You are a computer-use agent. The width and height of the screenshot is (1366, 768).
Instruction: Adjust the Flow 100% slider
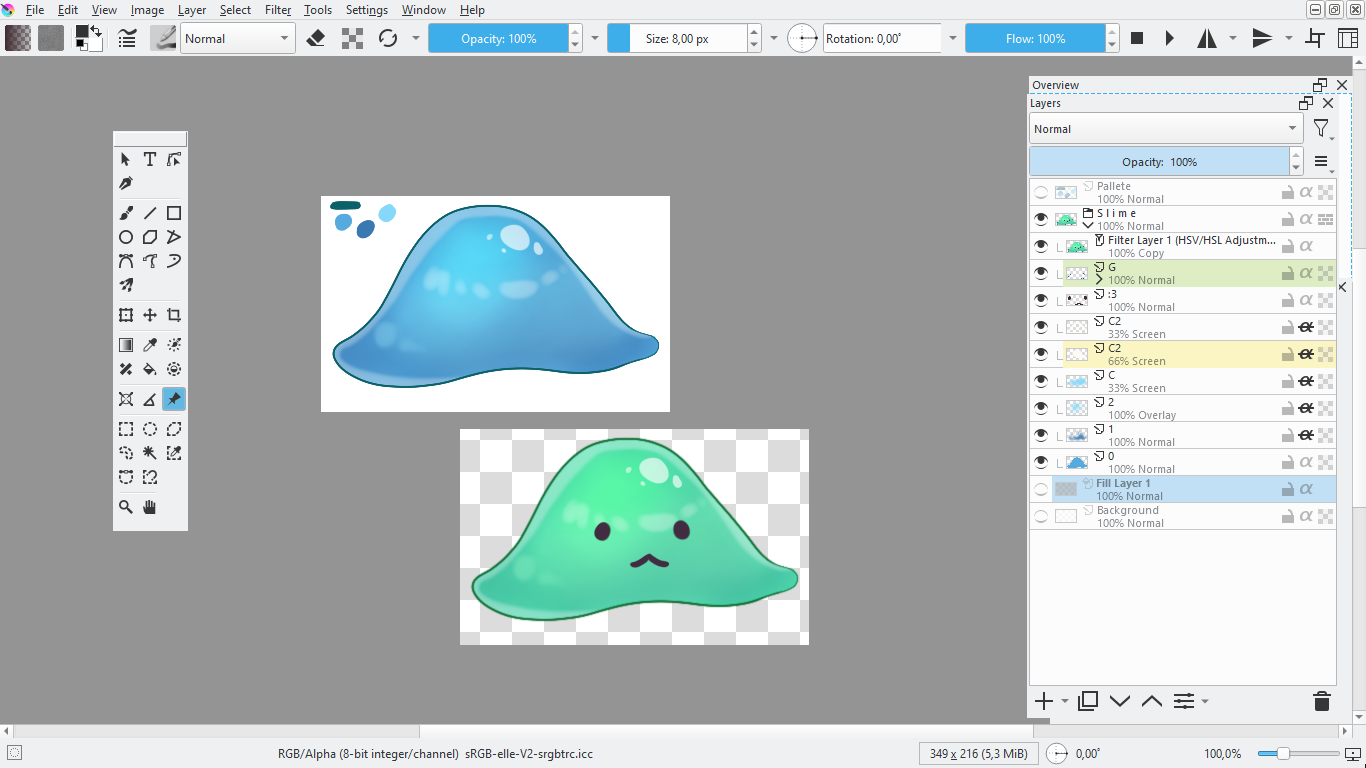pos(1035,38)
